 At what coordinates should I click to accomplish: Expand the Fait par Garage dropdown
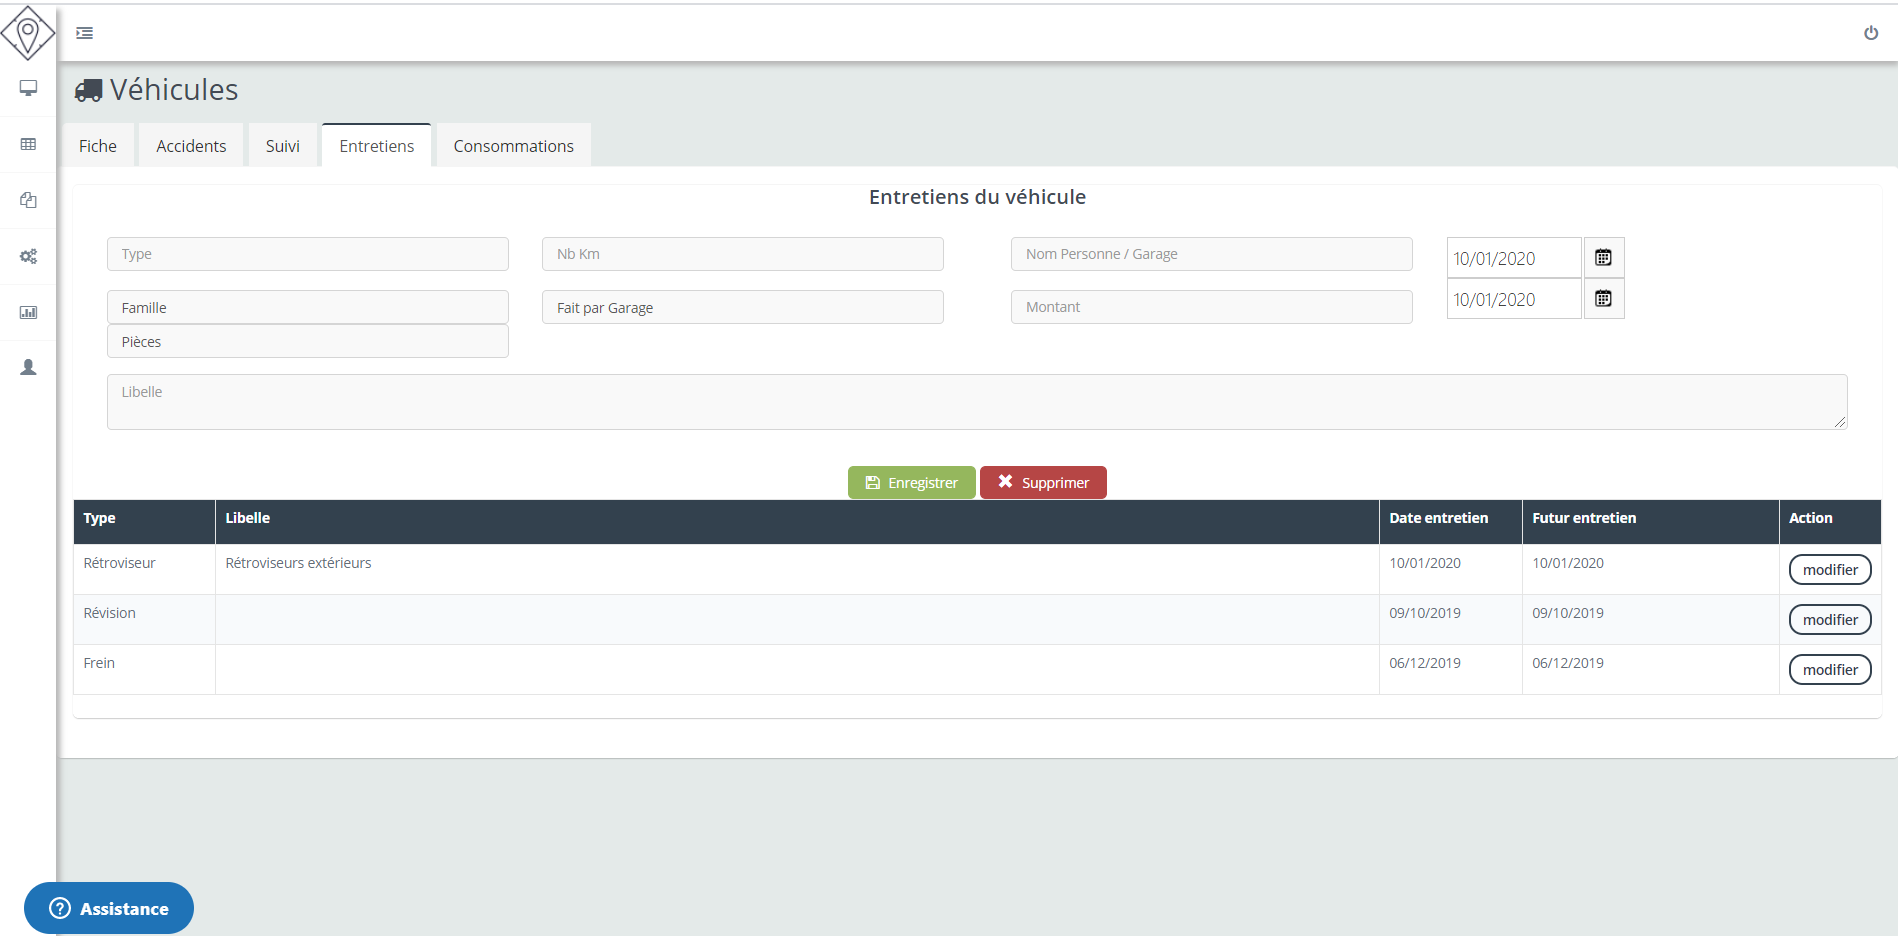[x=742, y=308]
